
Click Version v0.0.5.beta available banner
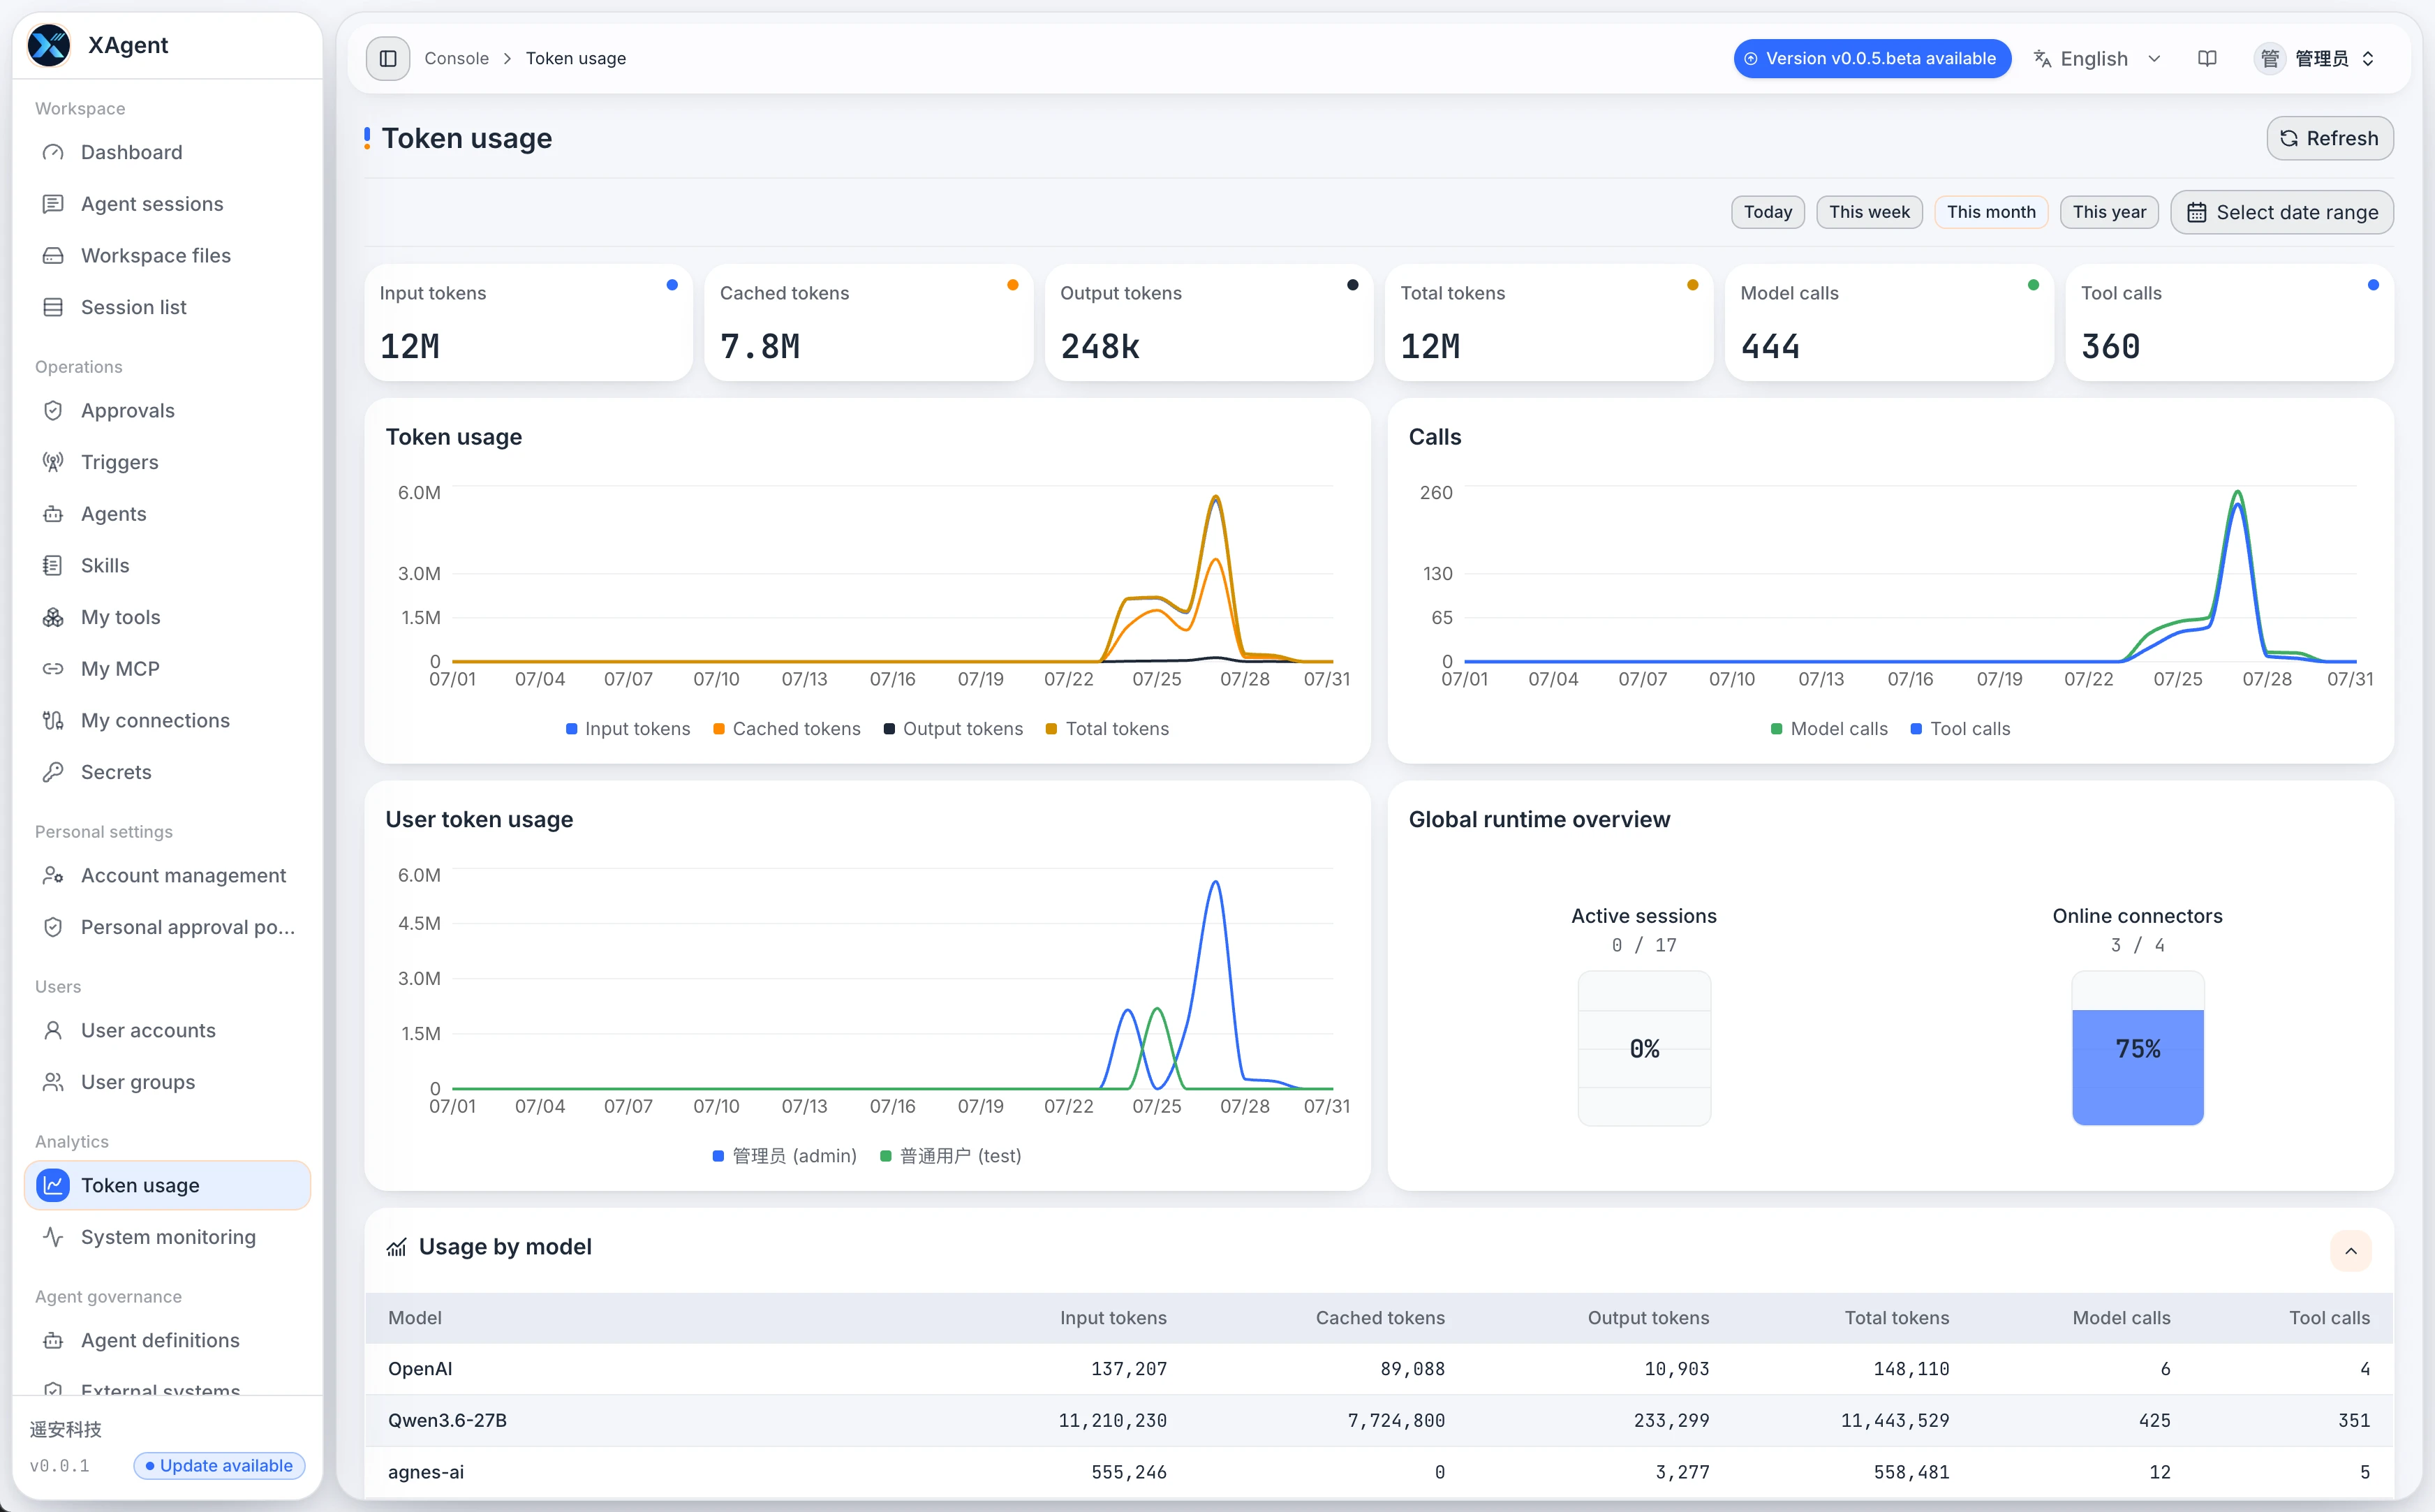click(x=1872, y=59)
